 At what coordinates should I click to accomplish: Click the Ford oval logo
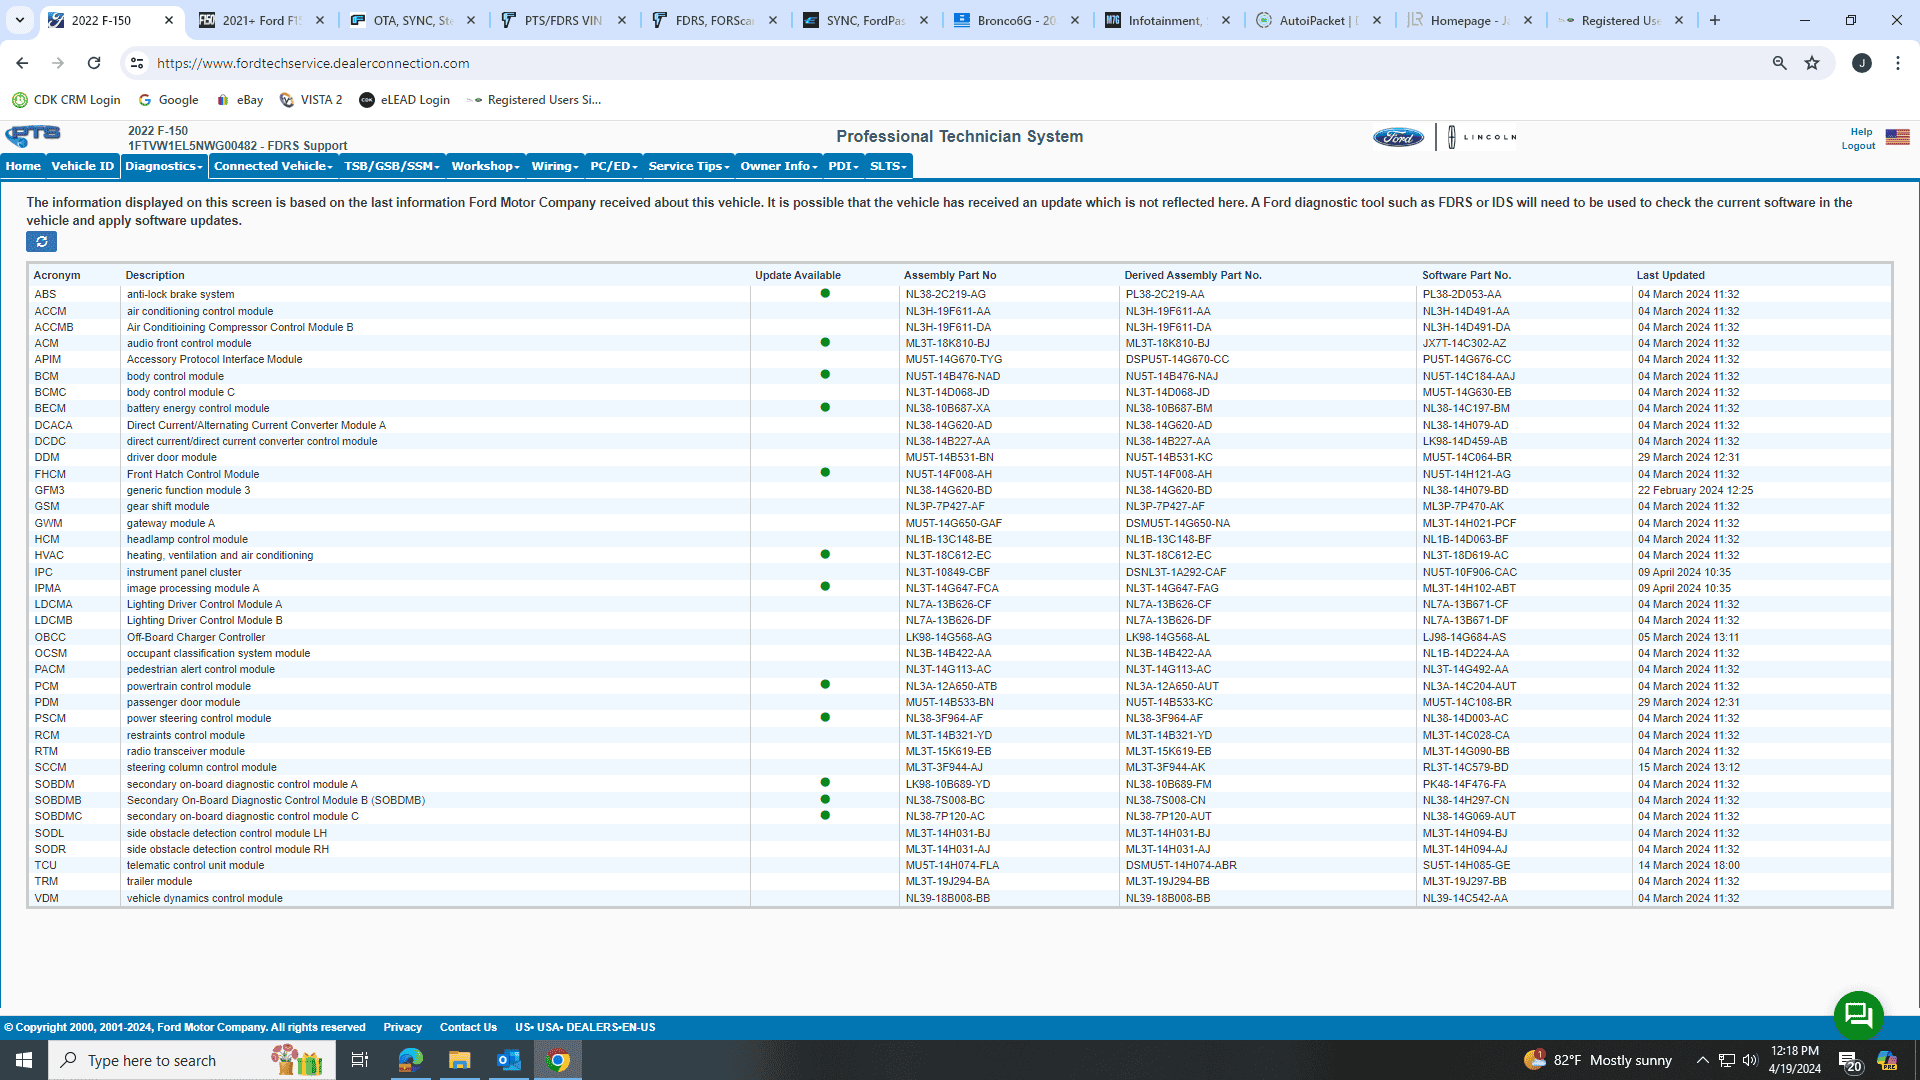[x=1398, y=137]
